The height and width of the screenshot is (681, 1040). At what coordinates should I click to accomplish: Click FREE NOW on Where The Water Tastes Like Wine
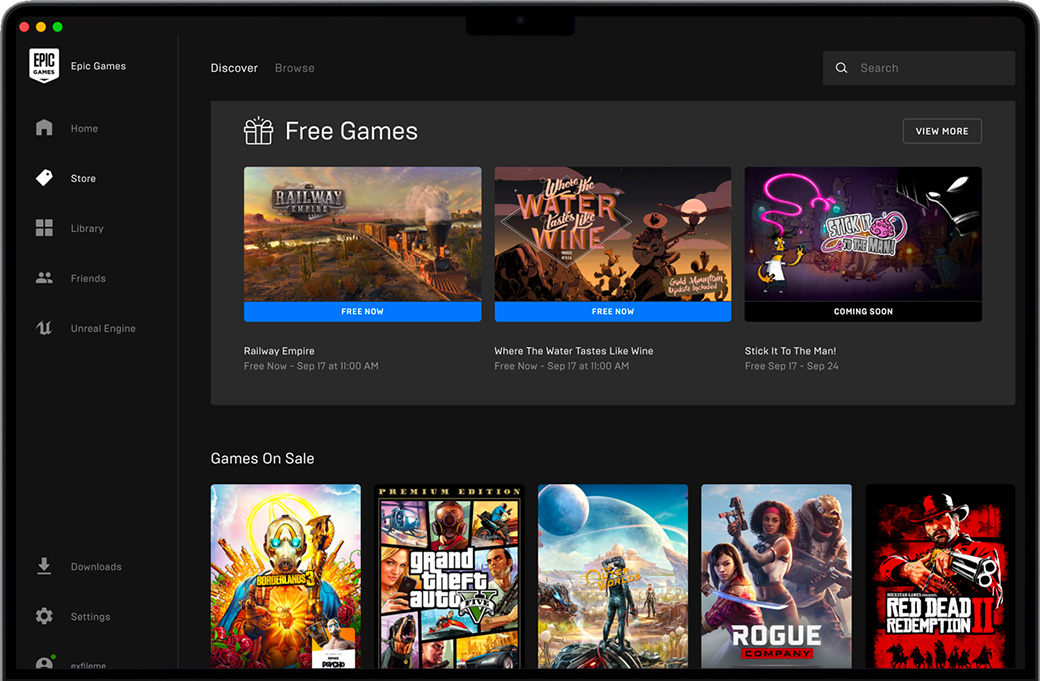click(x=612, y=311)
